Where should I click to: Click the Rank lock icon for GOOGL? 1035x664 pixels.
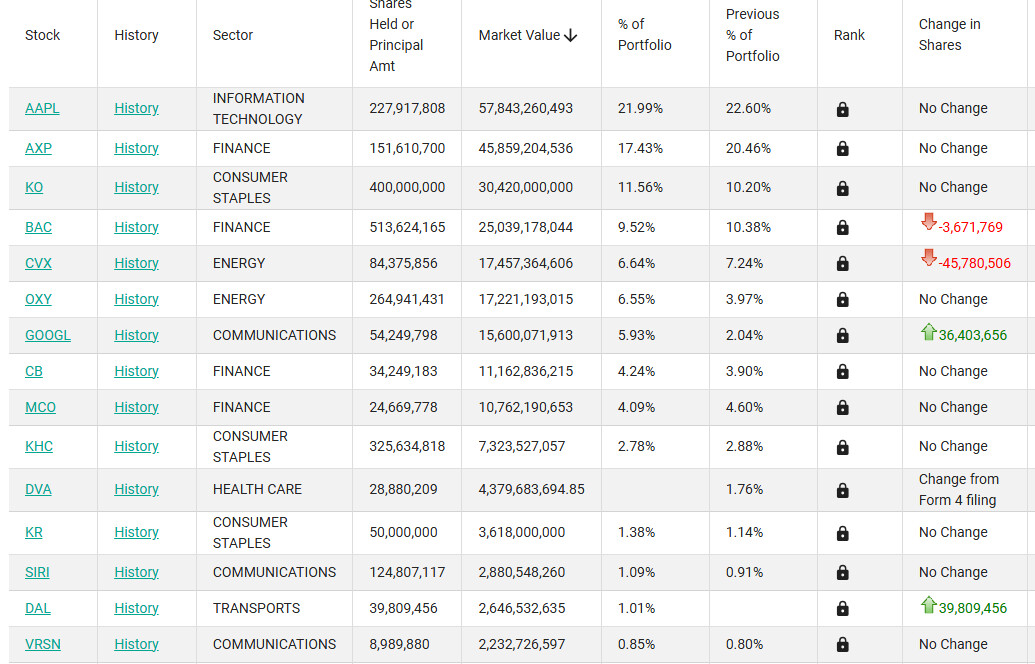[x=842, y=335]
